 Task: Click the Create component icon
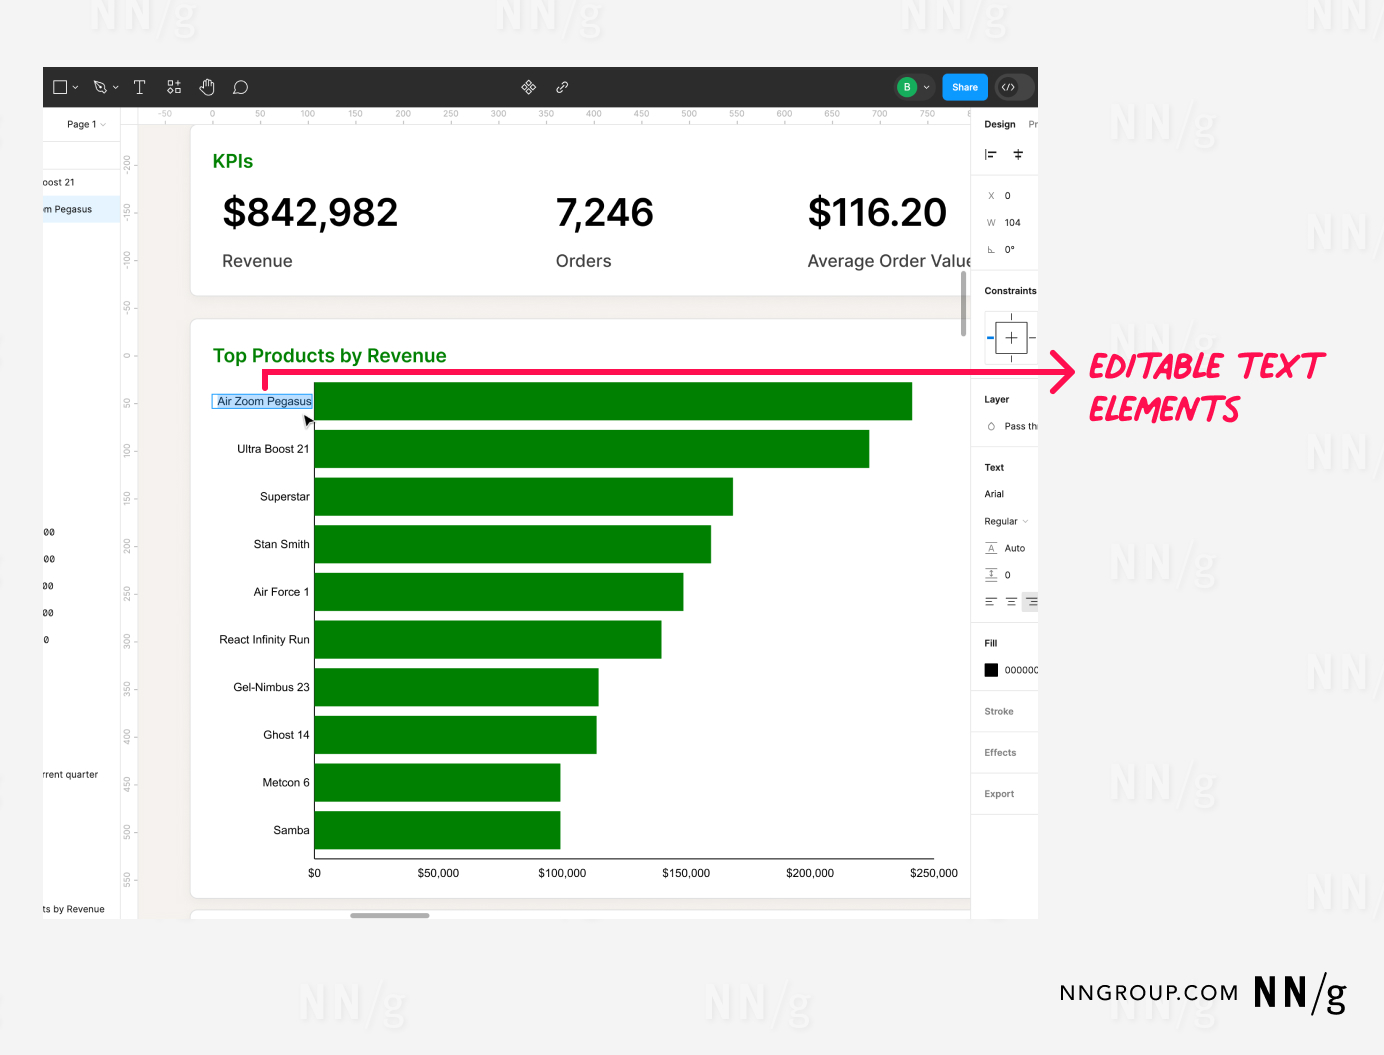click(x=529, y=88)
